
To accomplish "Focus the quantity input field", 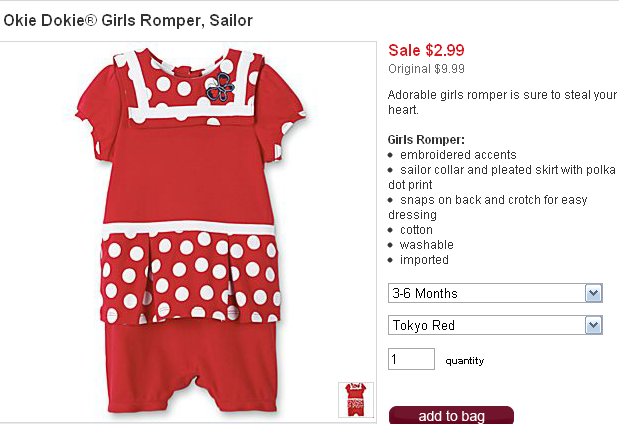I will 411,359.
